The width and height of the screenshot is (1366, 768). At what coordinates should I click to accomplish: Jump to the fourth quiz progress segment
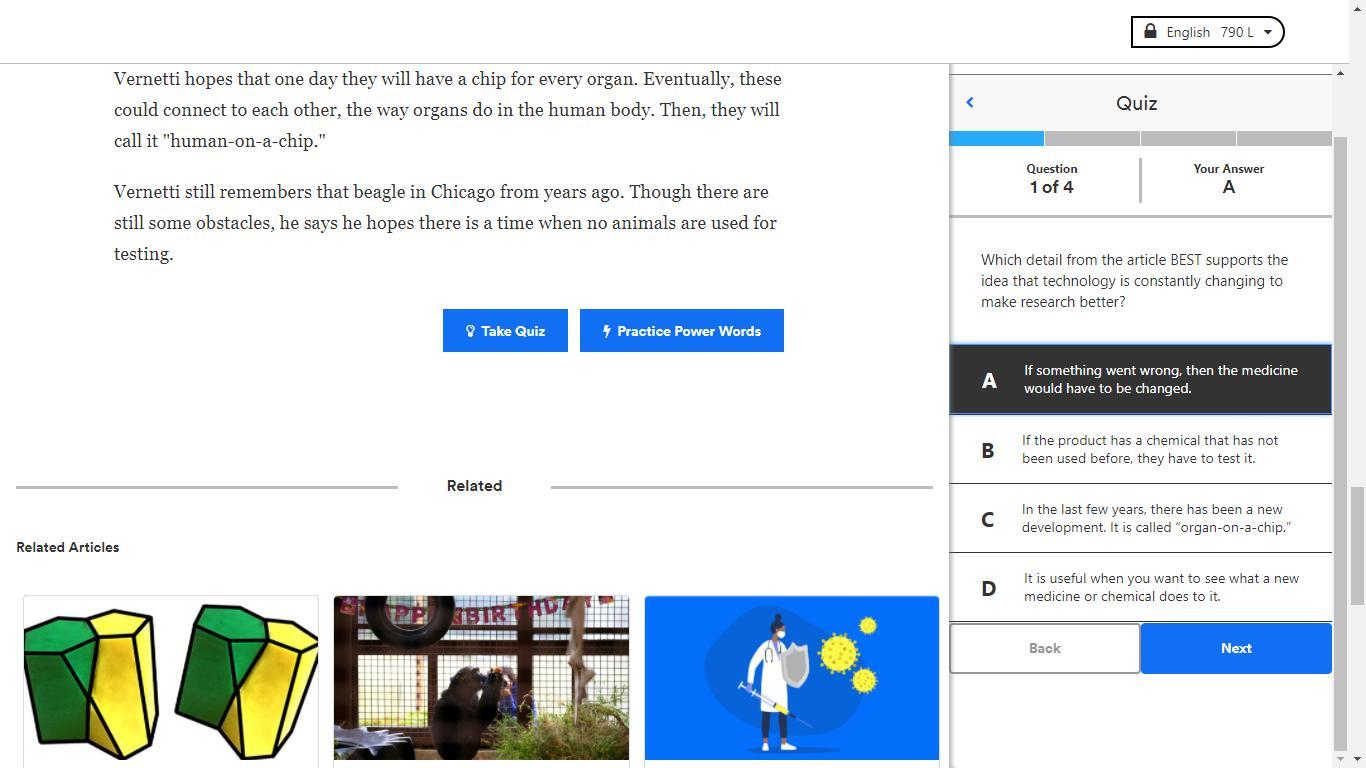coord(1284,138)
